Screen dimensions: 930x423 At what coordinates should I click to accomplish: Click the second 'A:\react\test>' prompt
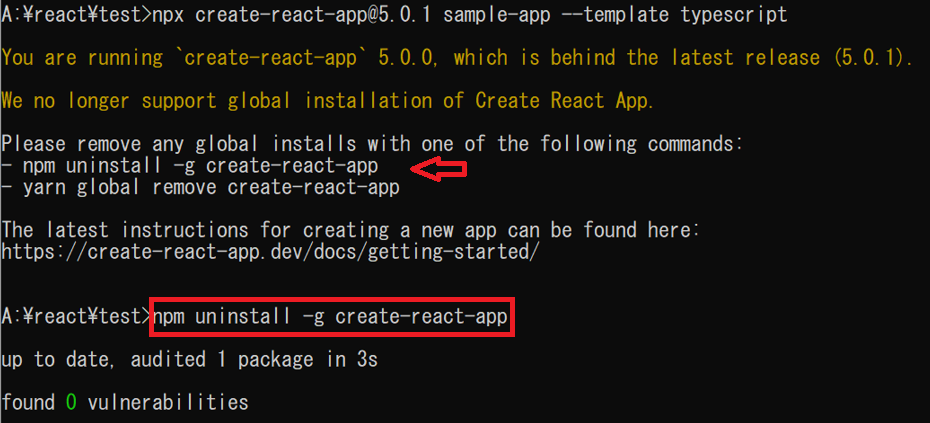tap(75, 318)
